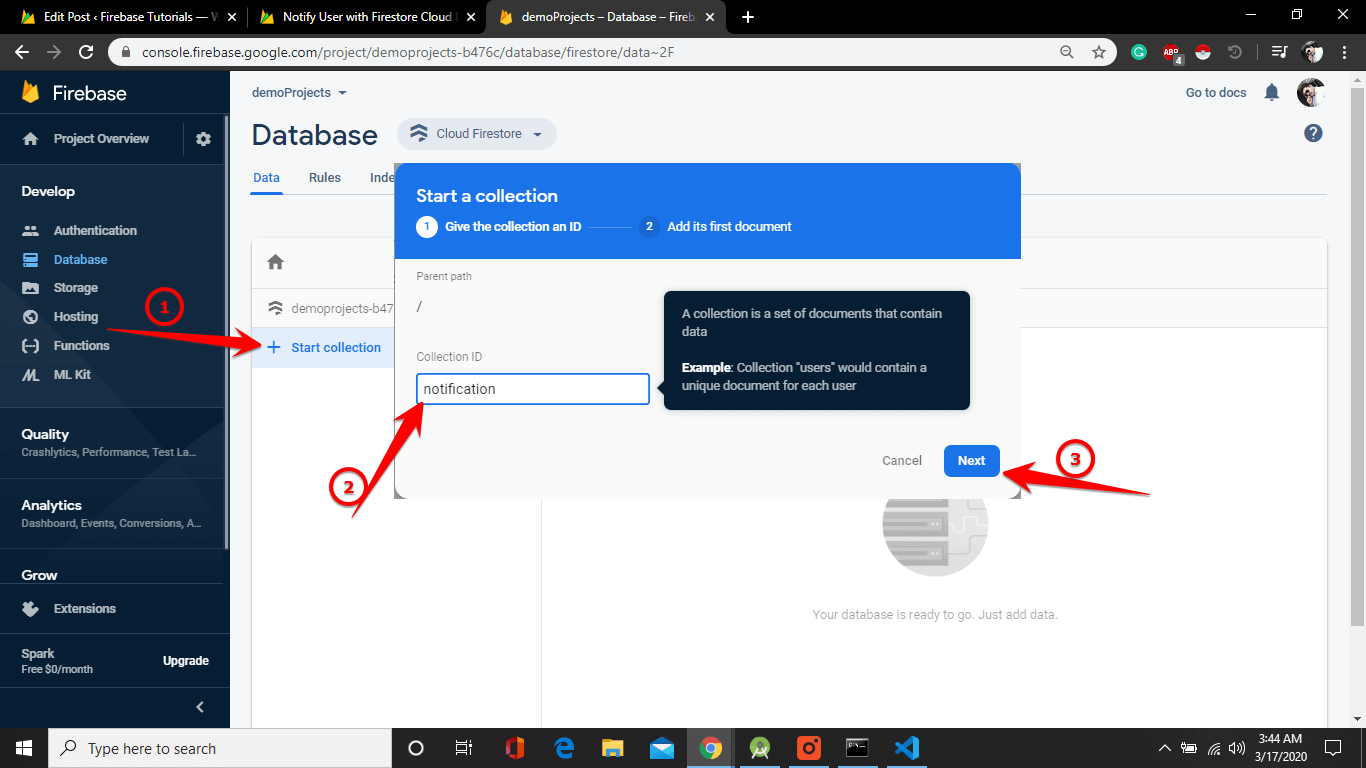Screen dimensions: 1366x768
Task: Open Visual Studio Code from taskbar
Action: (x=907, y=748)
